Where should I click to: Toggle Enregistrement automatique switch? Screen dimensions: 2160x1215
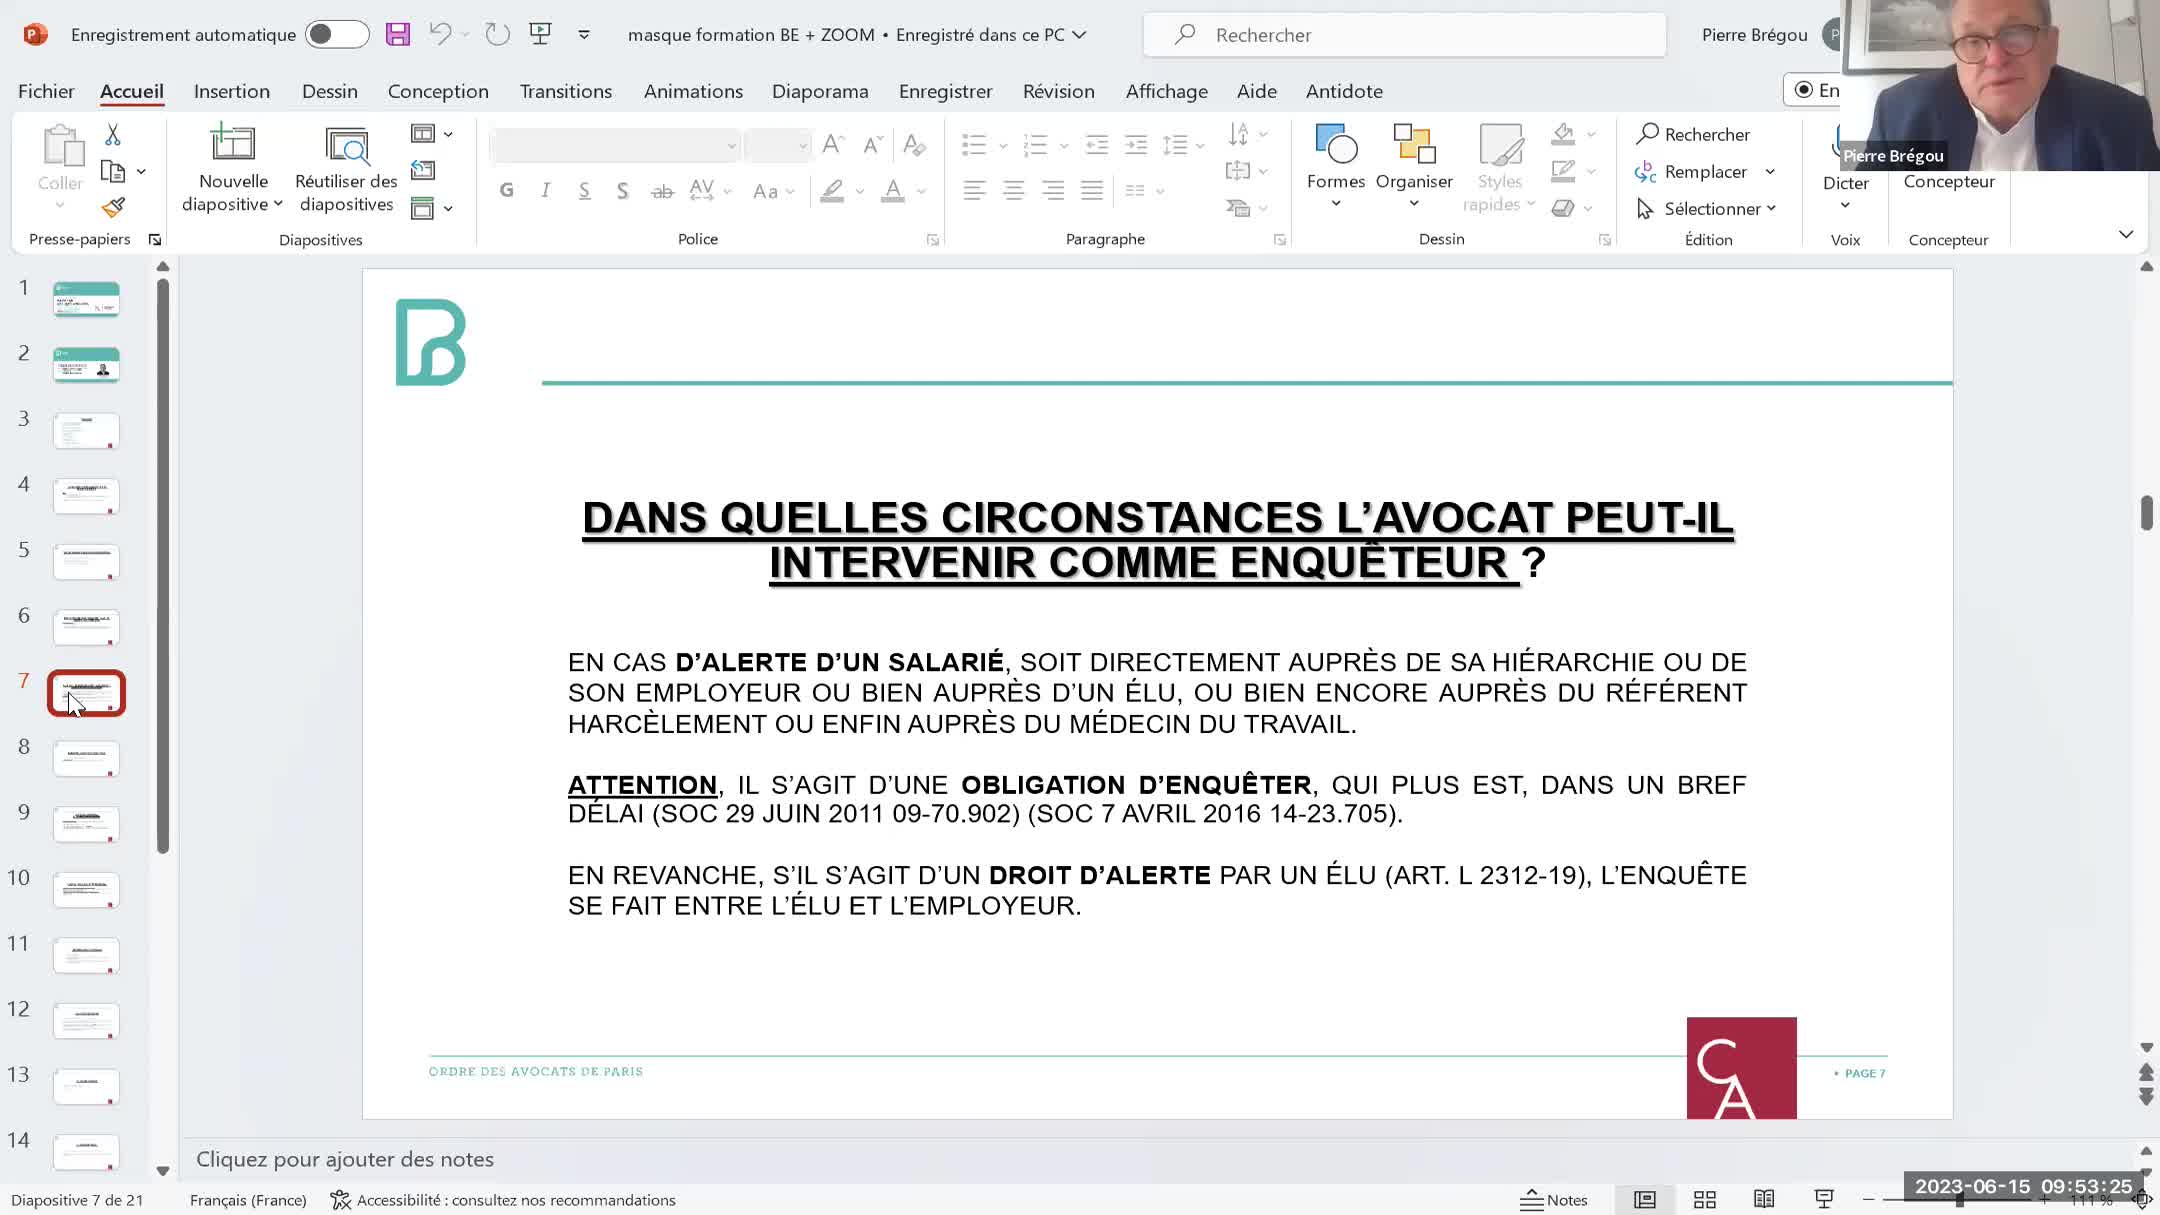click(337, 34)
